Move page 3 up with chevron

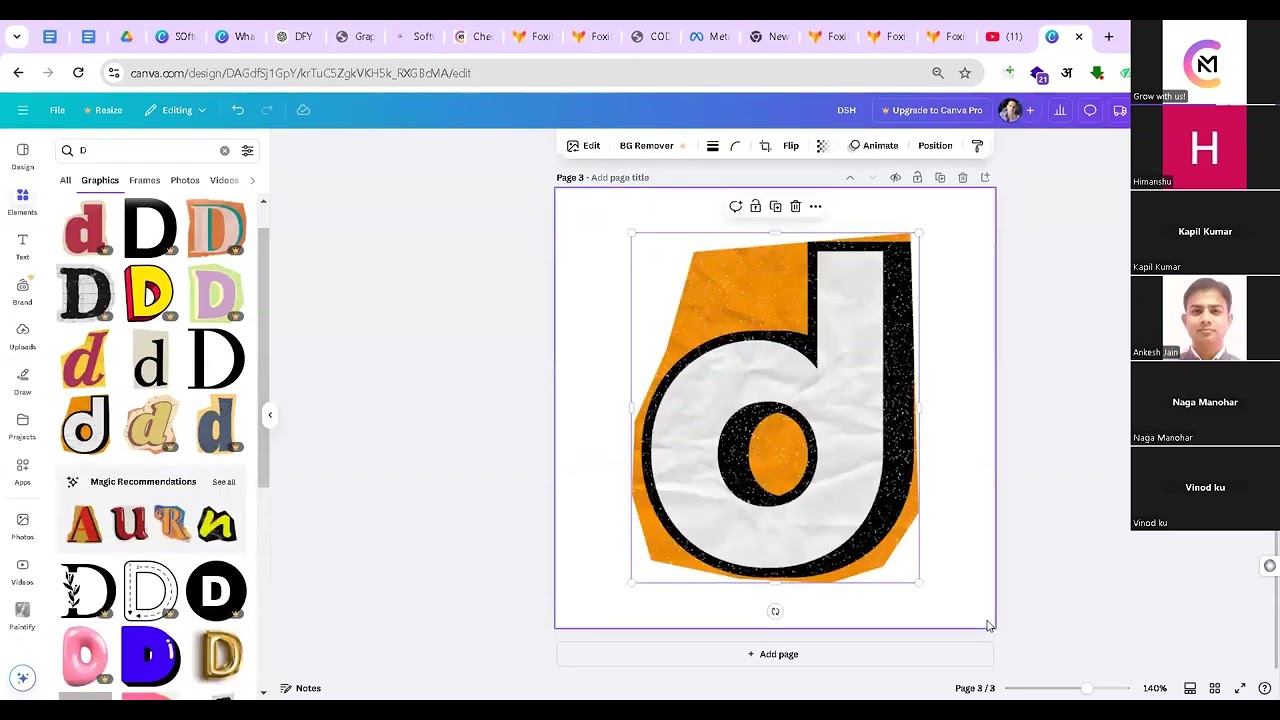850,178
